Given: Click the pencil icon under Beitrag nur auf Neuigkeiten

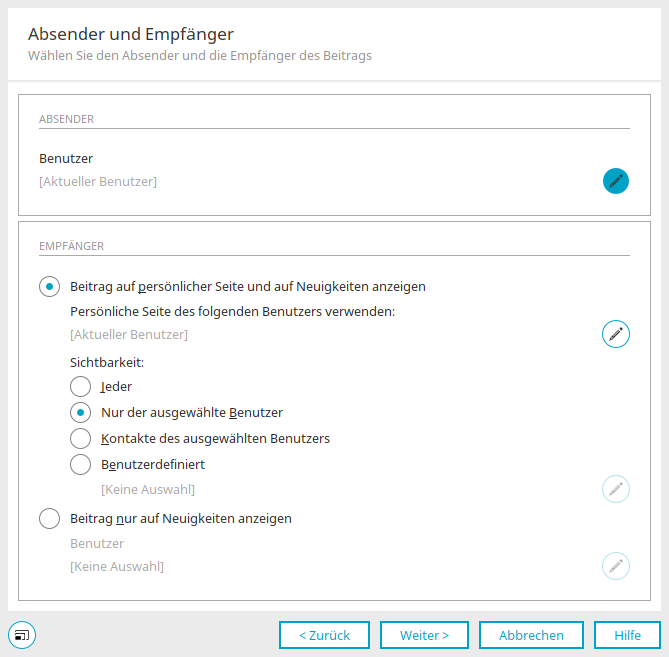Looking at the screenshot, I should 616,566.
